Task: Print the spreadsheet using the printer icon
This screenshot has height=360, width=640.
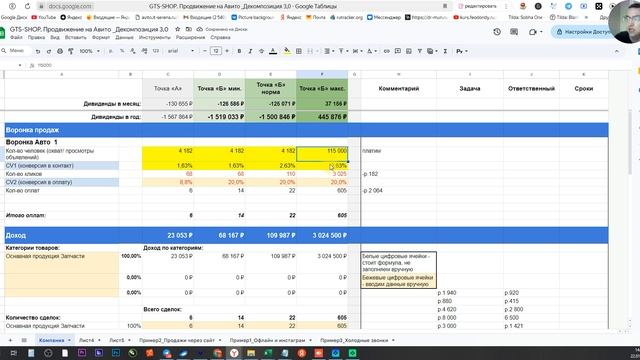Action: click(x=60, y=51)
